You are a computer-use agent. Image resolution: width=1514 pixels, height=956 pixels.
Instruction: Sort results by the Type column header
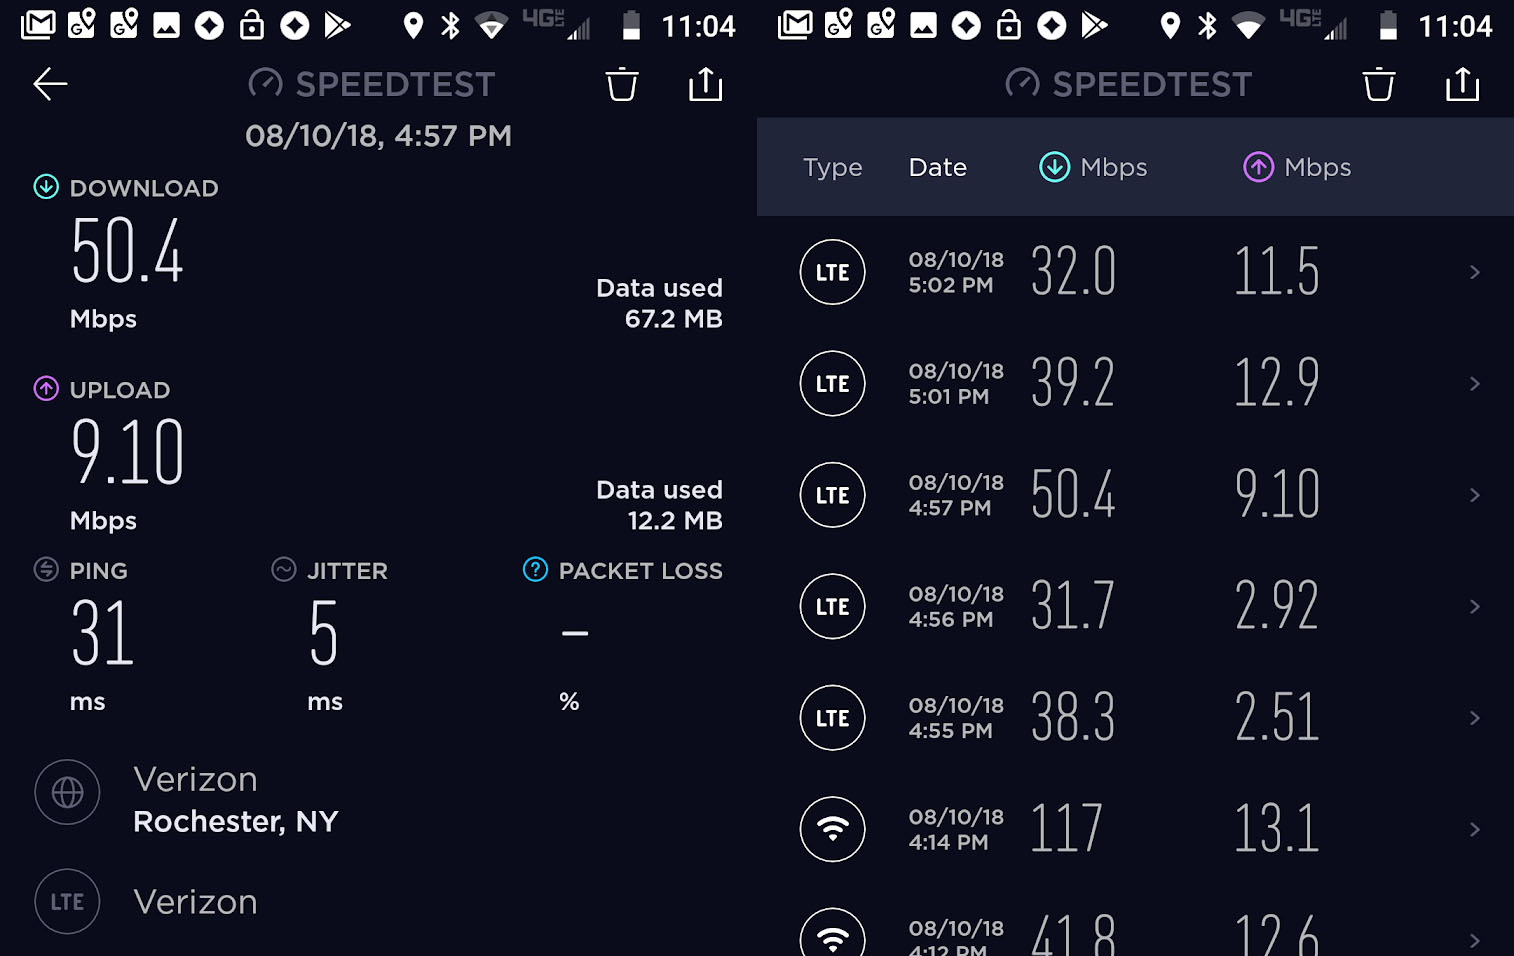[832, 167]
